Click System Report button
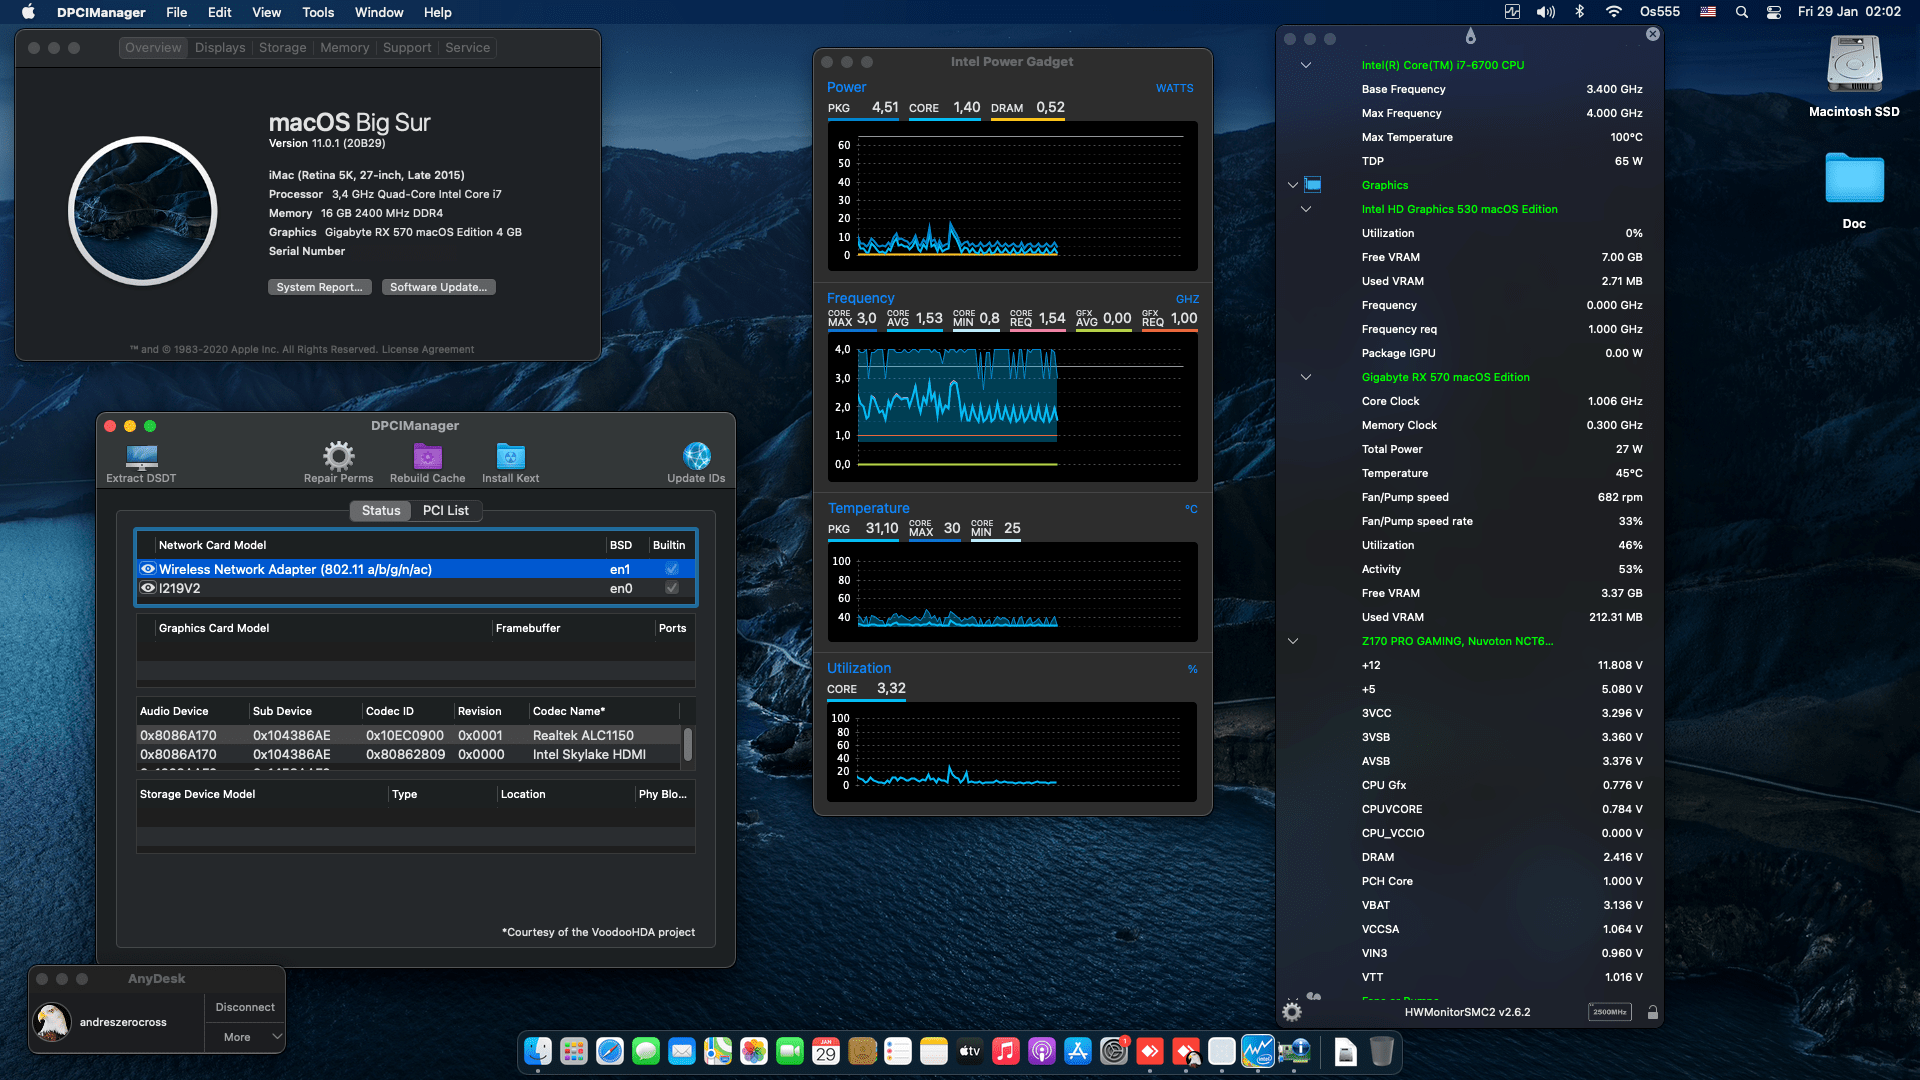1920x1080 pixels. tap(320, 287)
